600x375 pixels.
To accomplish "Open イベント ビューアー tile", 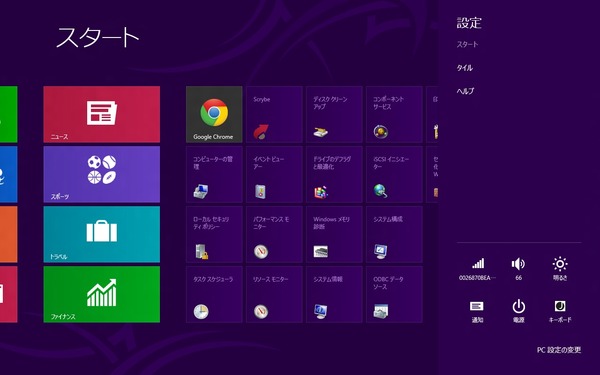I will coord(274,174).
